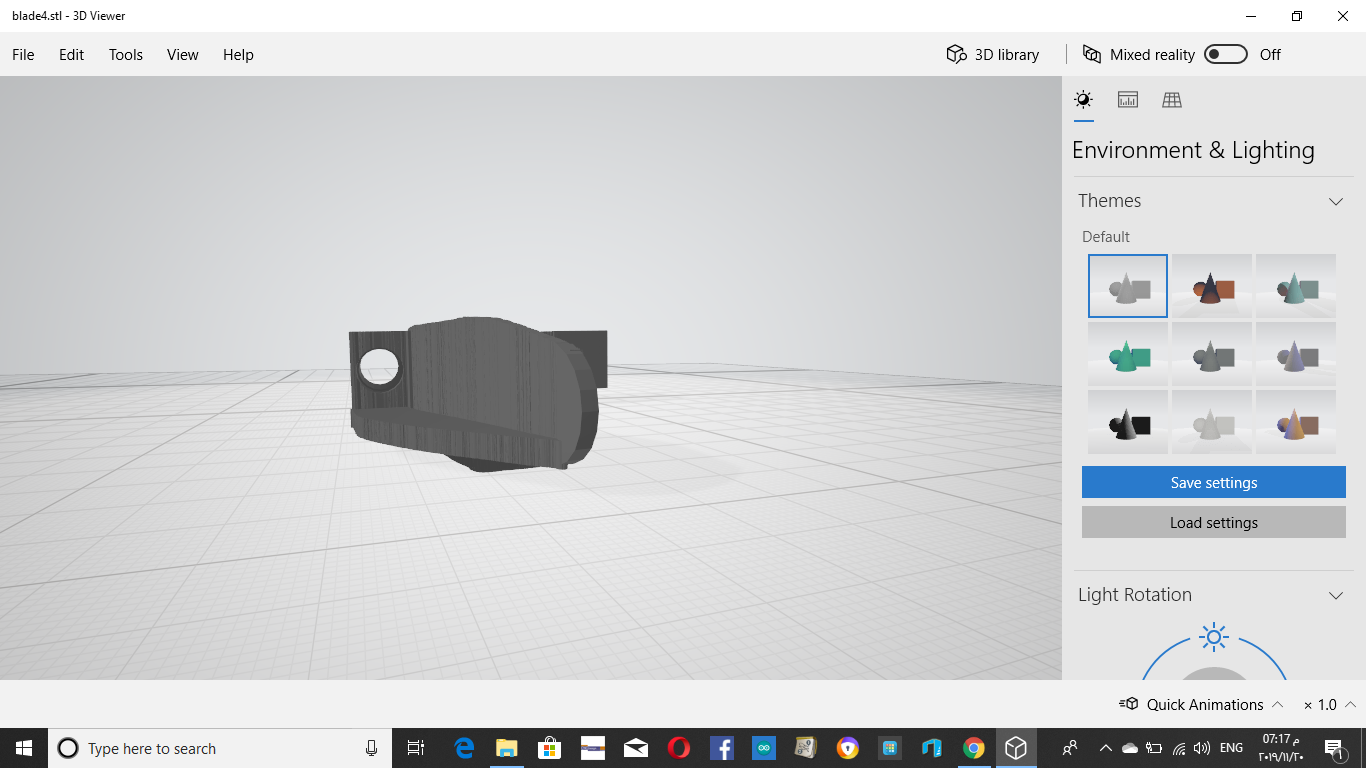Open the File menu
Image resolution: width=1366 pixels, height=768 pixels.
[x=23, y=55]
